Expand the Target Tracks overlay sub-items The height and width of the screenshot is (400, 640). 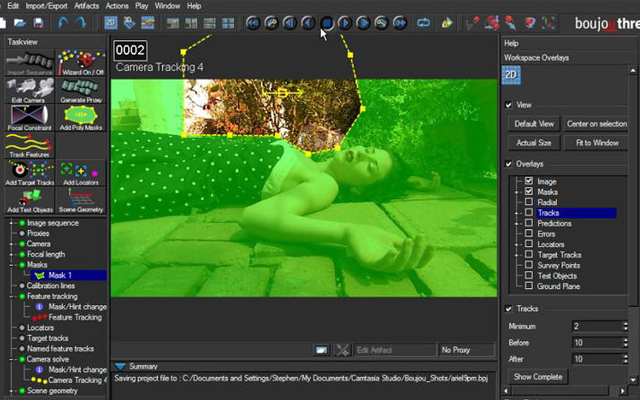pos(517,255)
